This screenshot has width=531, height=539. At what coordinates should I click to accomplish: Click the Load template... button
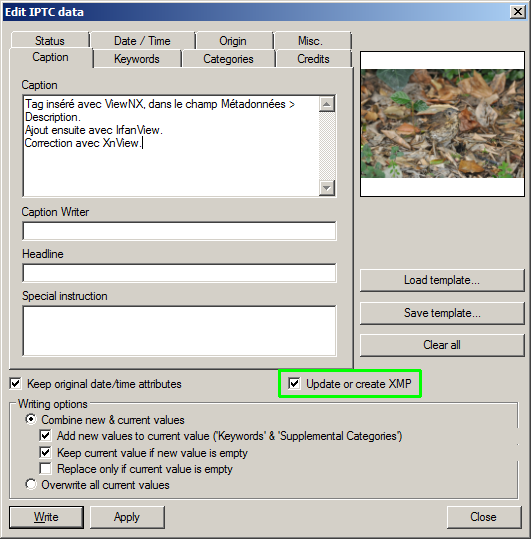442,280
